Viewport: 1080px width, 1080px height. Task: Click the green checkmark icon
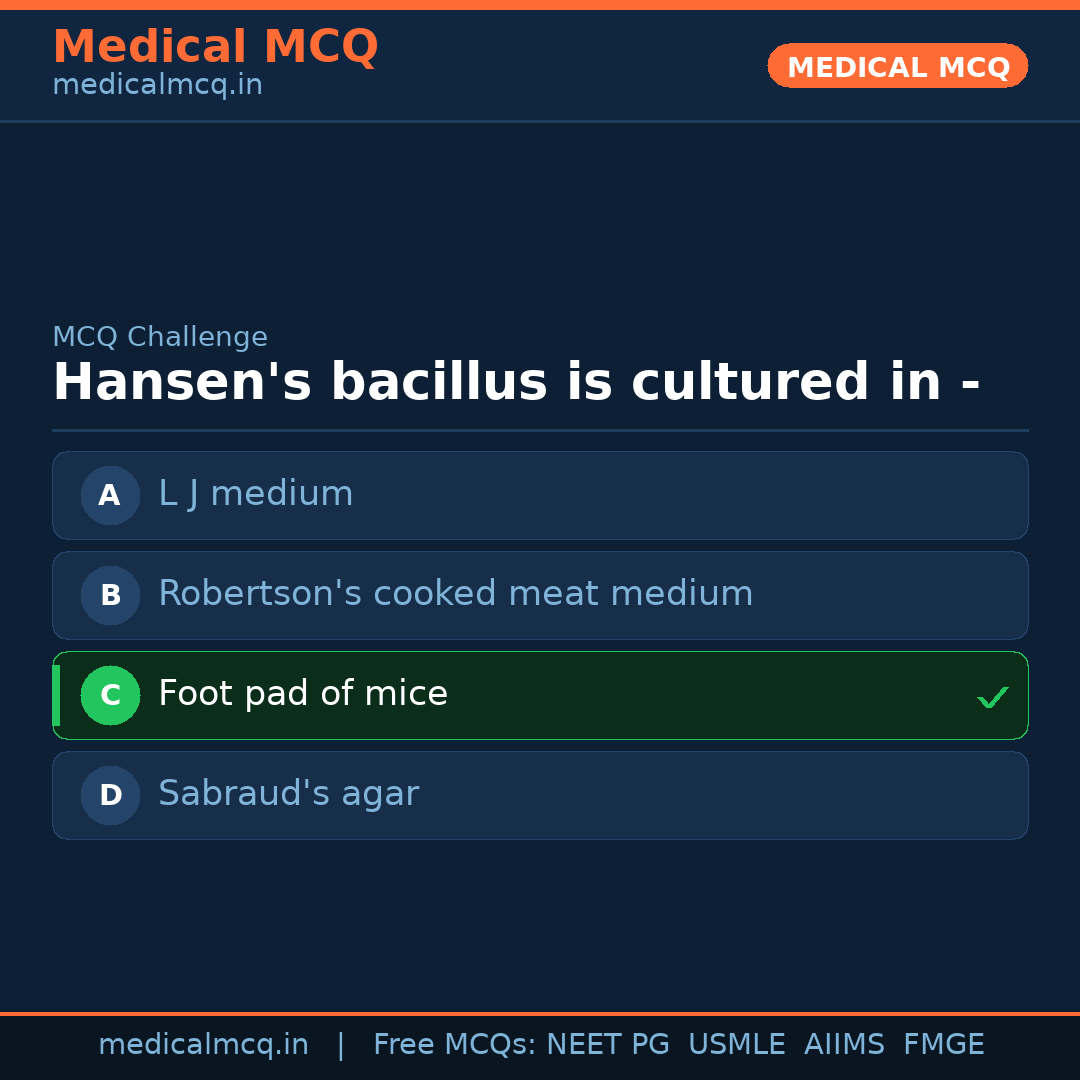pos(992,697)
